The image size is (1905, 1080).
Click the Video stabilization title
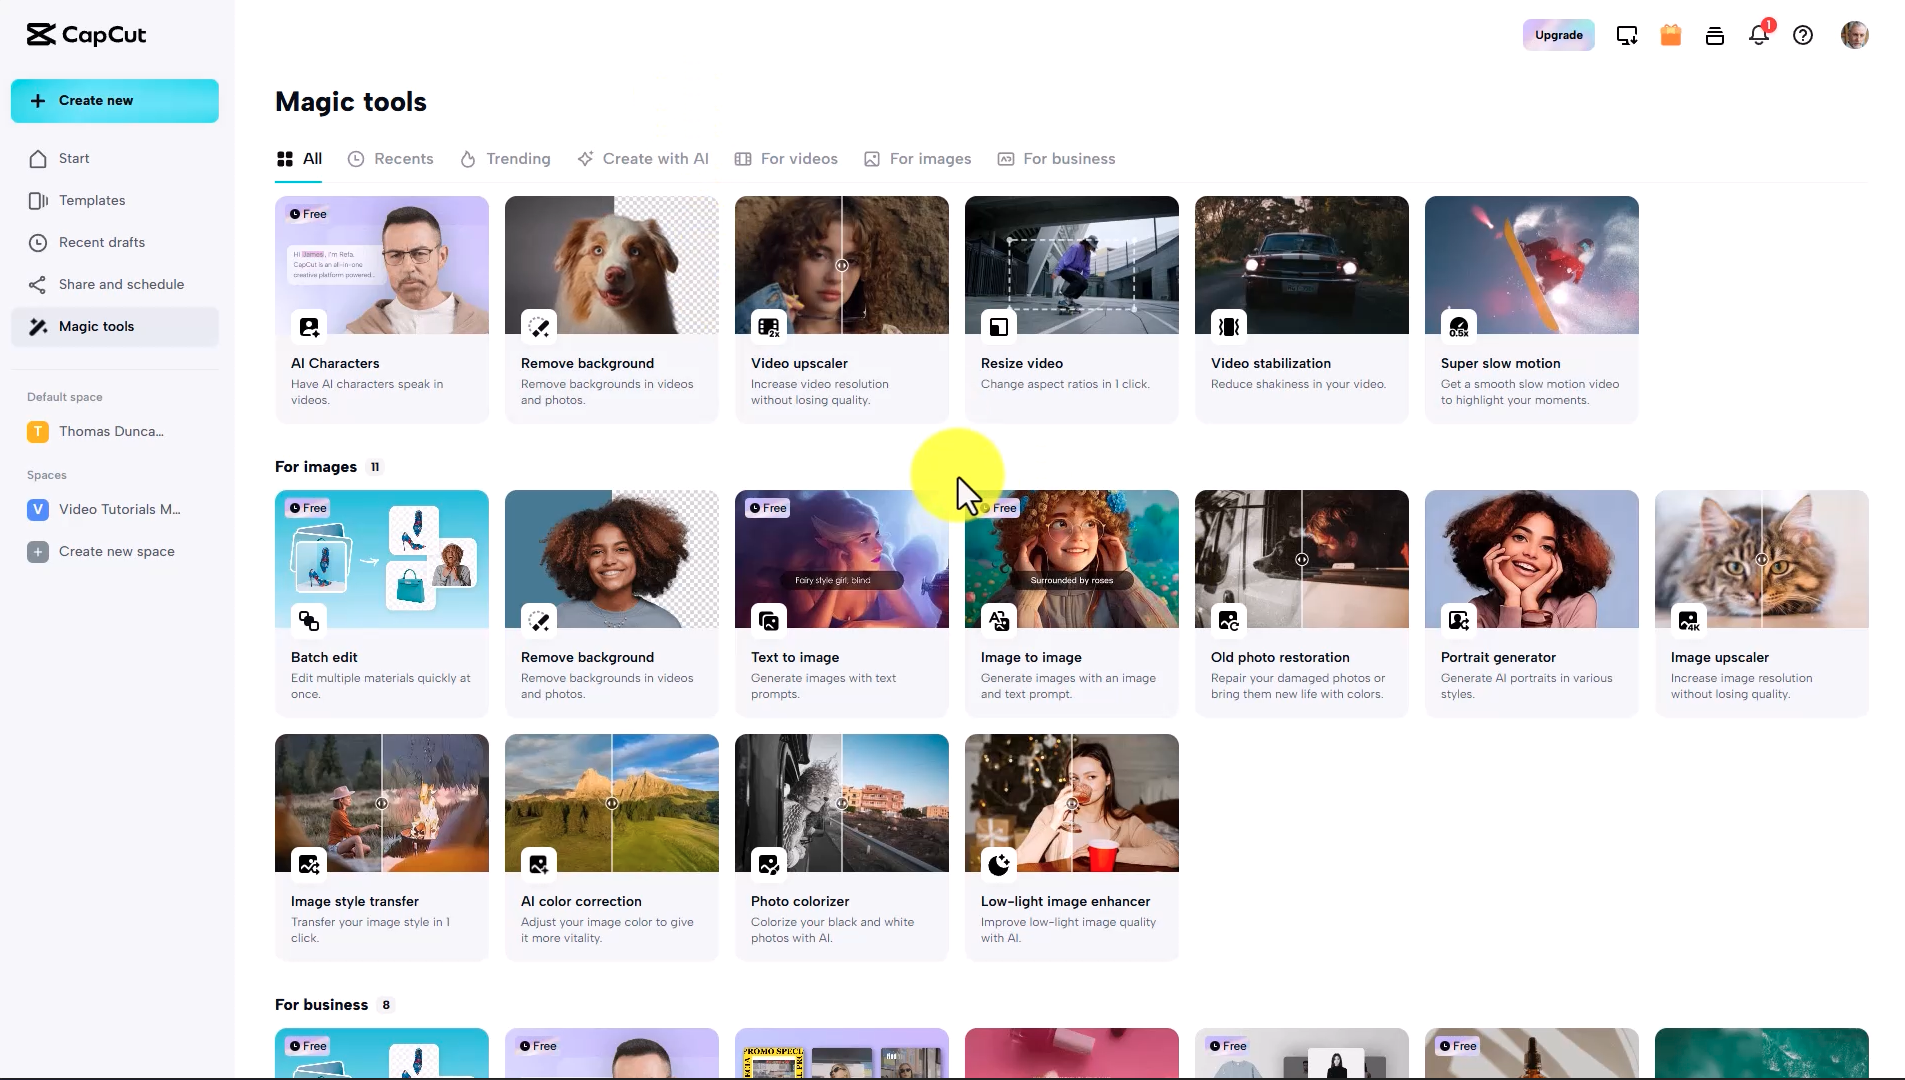click(1271, 364)
